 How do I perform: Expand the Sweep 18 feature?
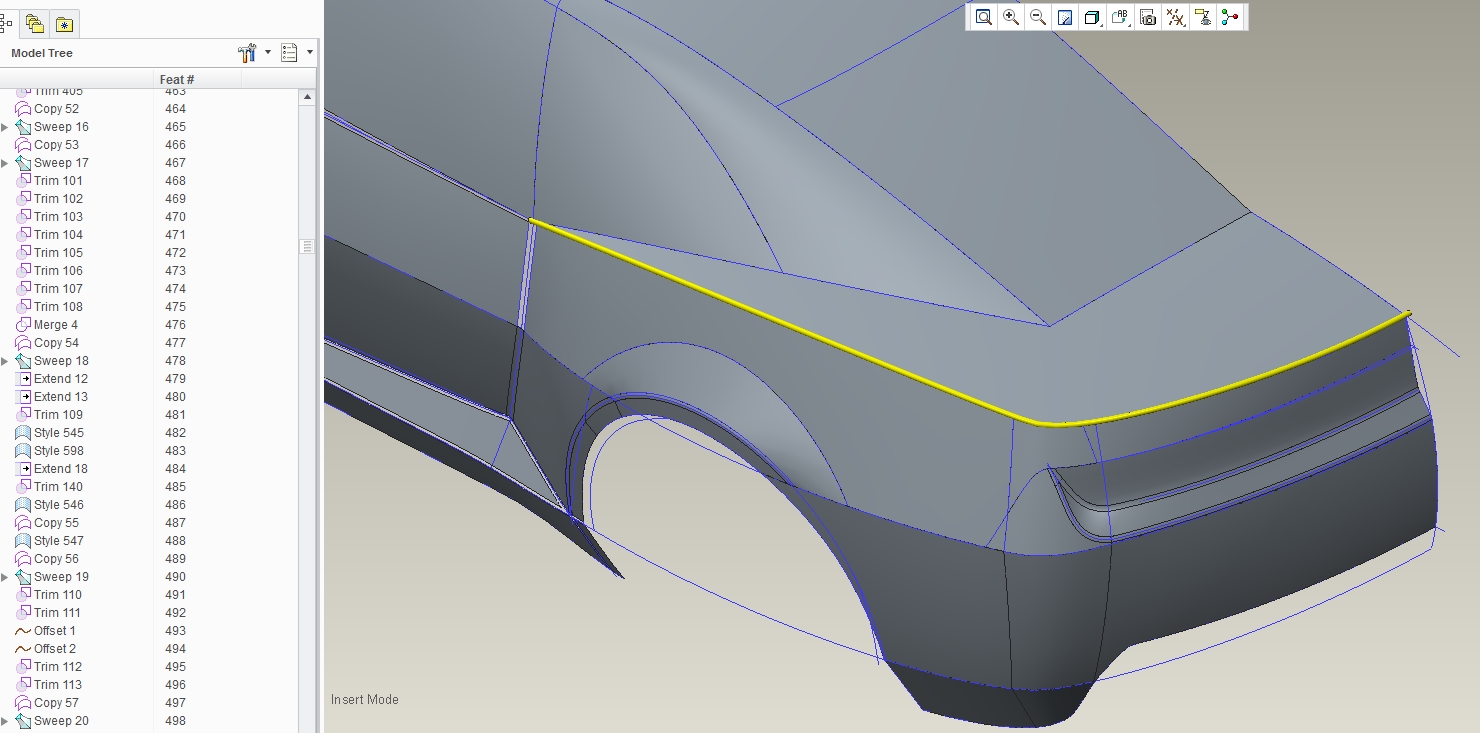[5, 361]
